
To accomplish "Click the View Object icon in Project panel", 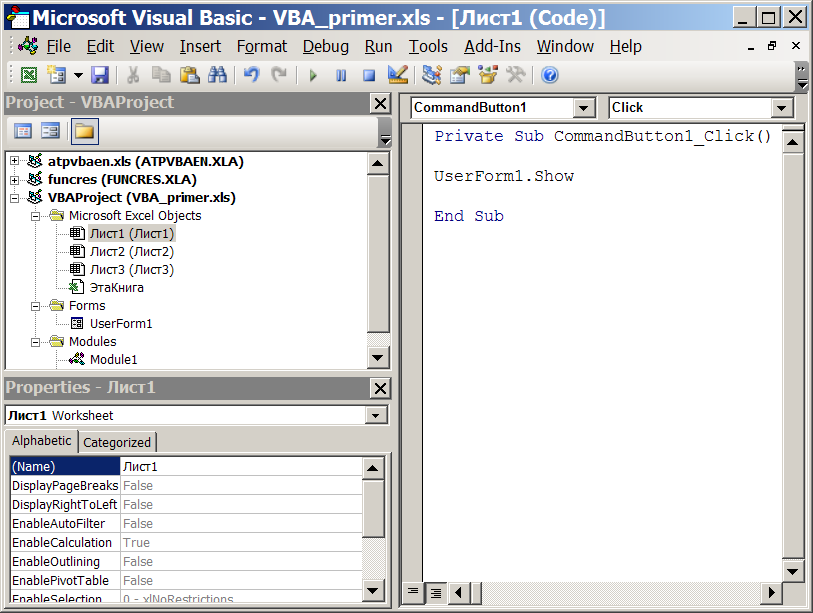I will point(50,131).
